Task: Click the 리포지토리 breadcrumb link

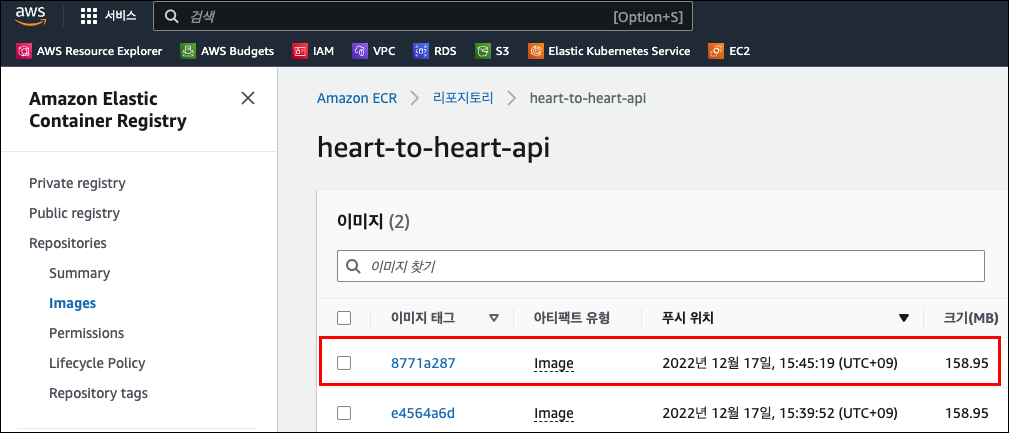Action: pos(463,98)
